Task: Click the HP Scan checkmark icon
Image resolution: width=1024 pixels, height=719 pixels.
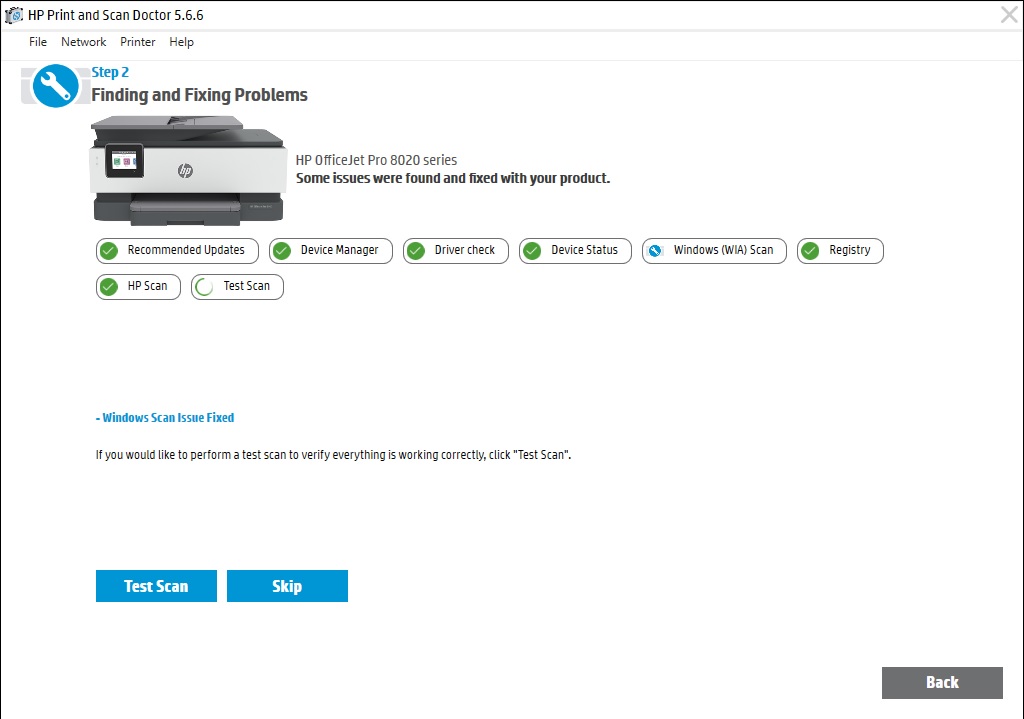Action: click(107, 287)
